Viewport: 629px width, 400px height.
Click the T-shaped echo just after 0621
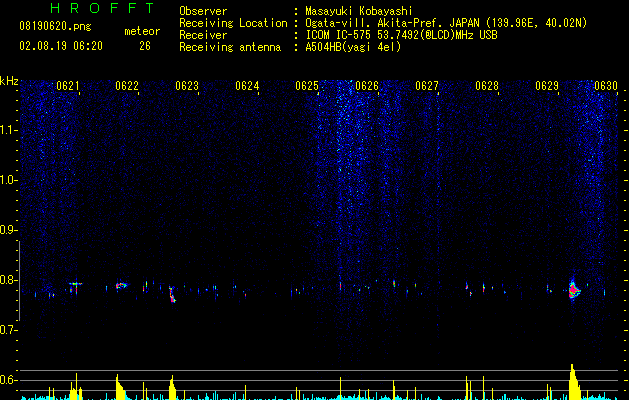point(75,287)
